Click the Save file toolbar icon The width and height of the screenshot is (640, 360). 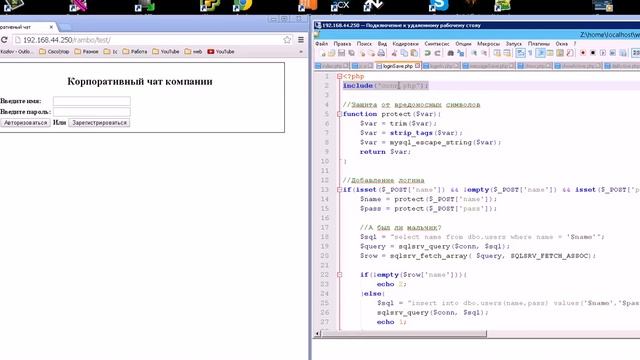point(341,53)
